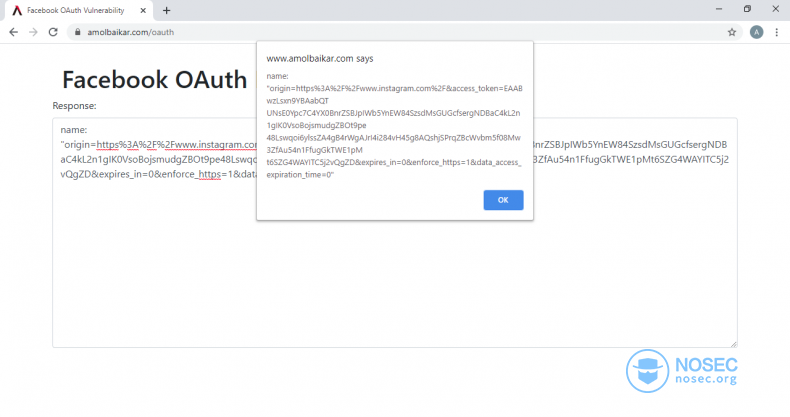
Task: Close the Chrome window
Action: click(x=776, y=9)
